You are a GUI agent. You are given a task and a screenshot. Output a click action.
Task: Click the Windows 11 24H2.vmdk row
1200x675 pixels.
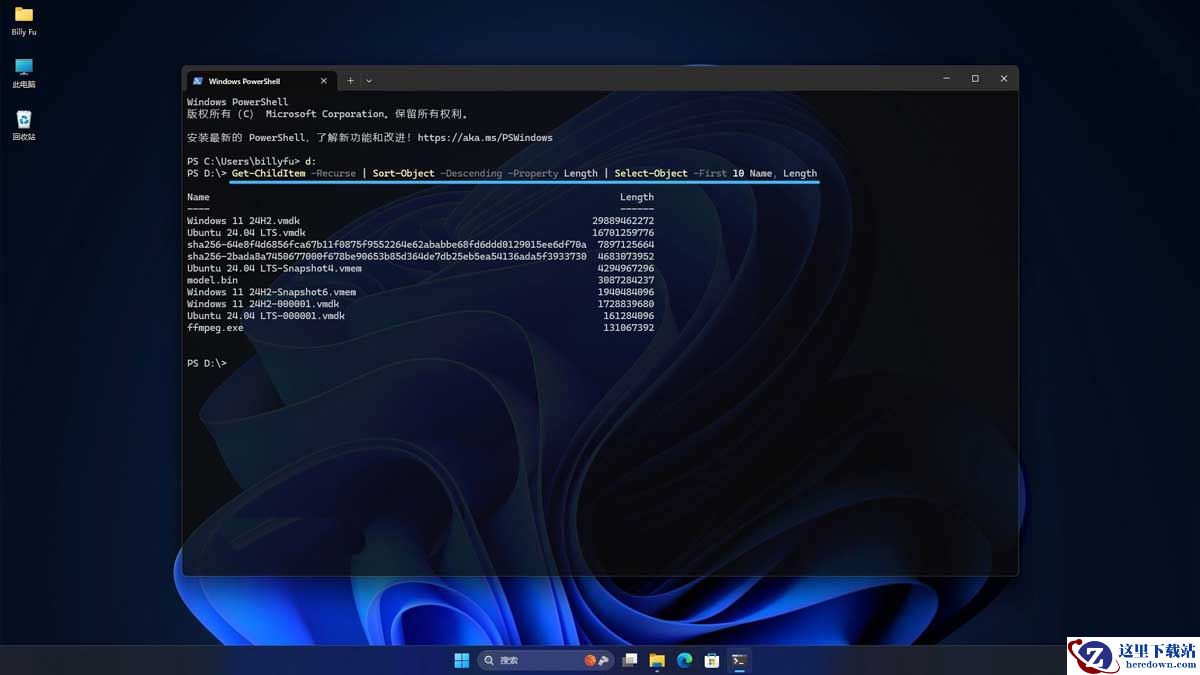[x=420, y=221]
